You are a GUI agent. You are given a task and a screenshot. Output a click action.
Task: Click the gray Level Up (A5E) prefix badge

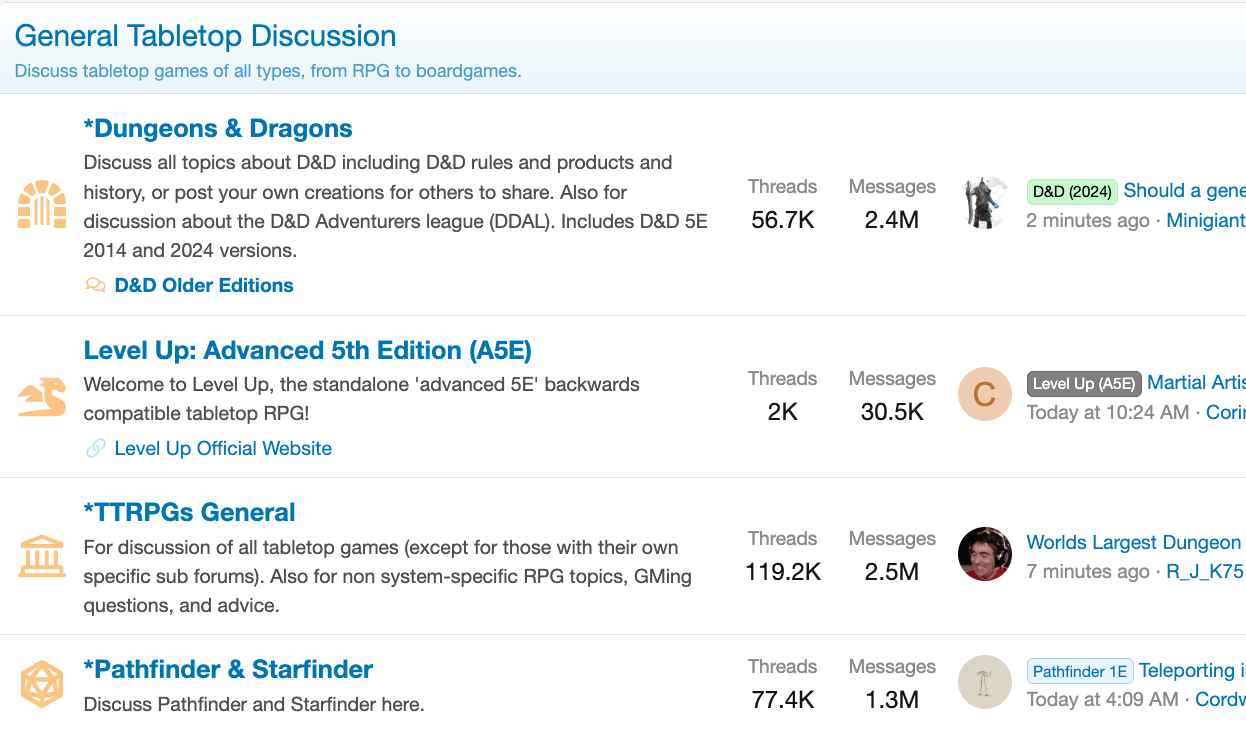tap(1083, 383)
